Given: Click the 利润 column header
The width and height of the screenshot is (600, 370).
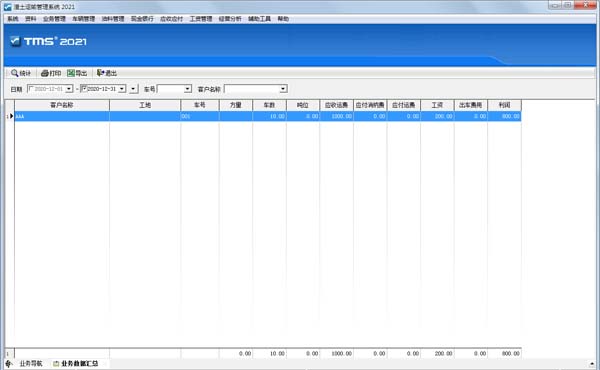Looking at the screenshot, I should [504, 105].
